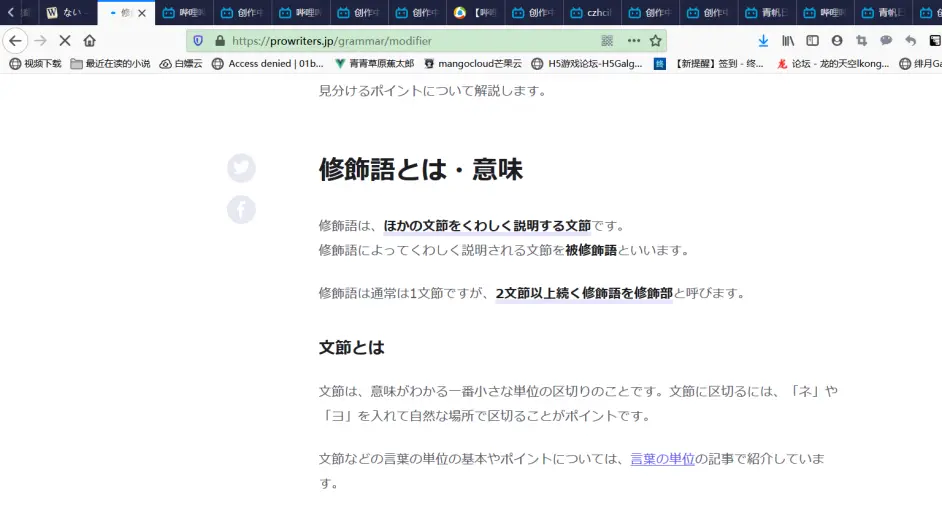Share the article on Facebook
The width and height of the screenshot is (942, 530).
tap(242, 209)
